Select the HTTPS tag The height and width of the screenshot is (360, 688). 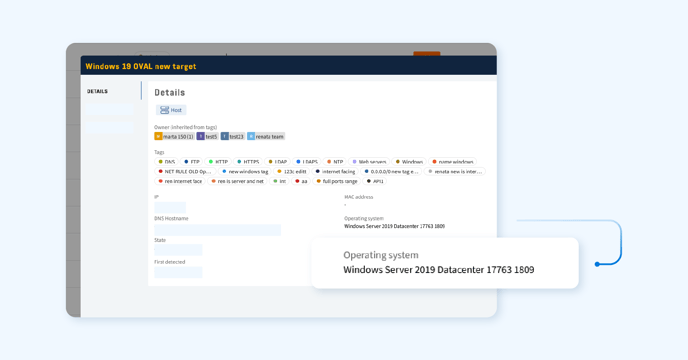tap(247, 162)
